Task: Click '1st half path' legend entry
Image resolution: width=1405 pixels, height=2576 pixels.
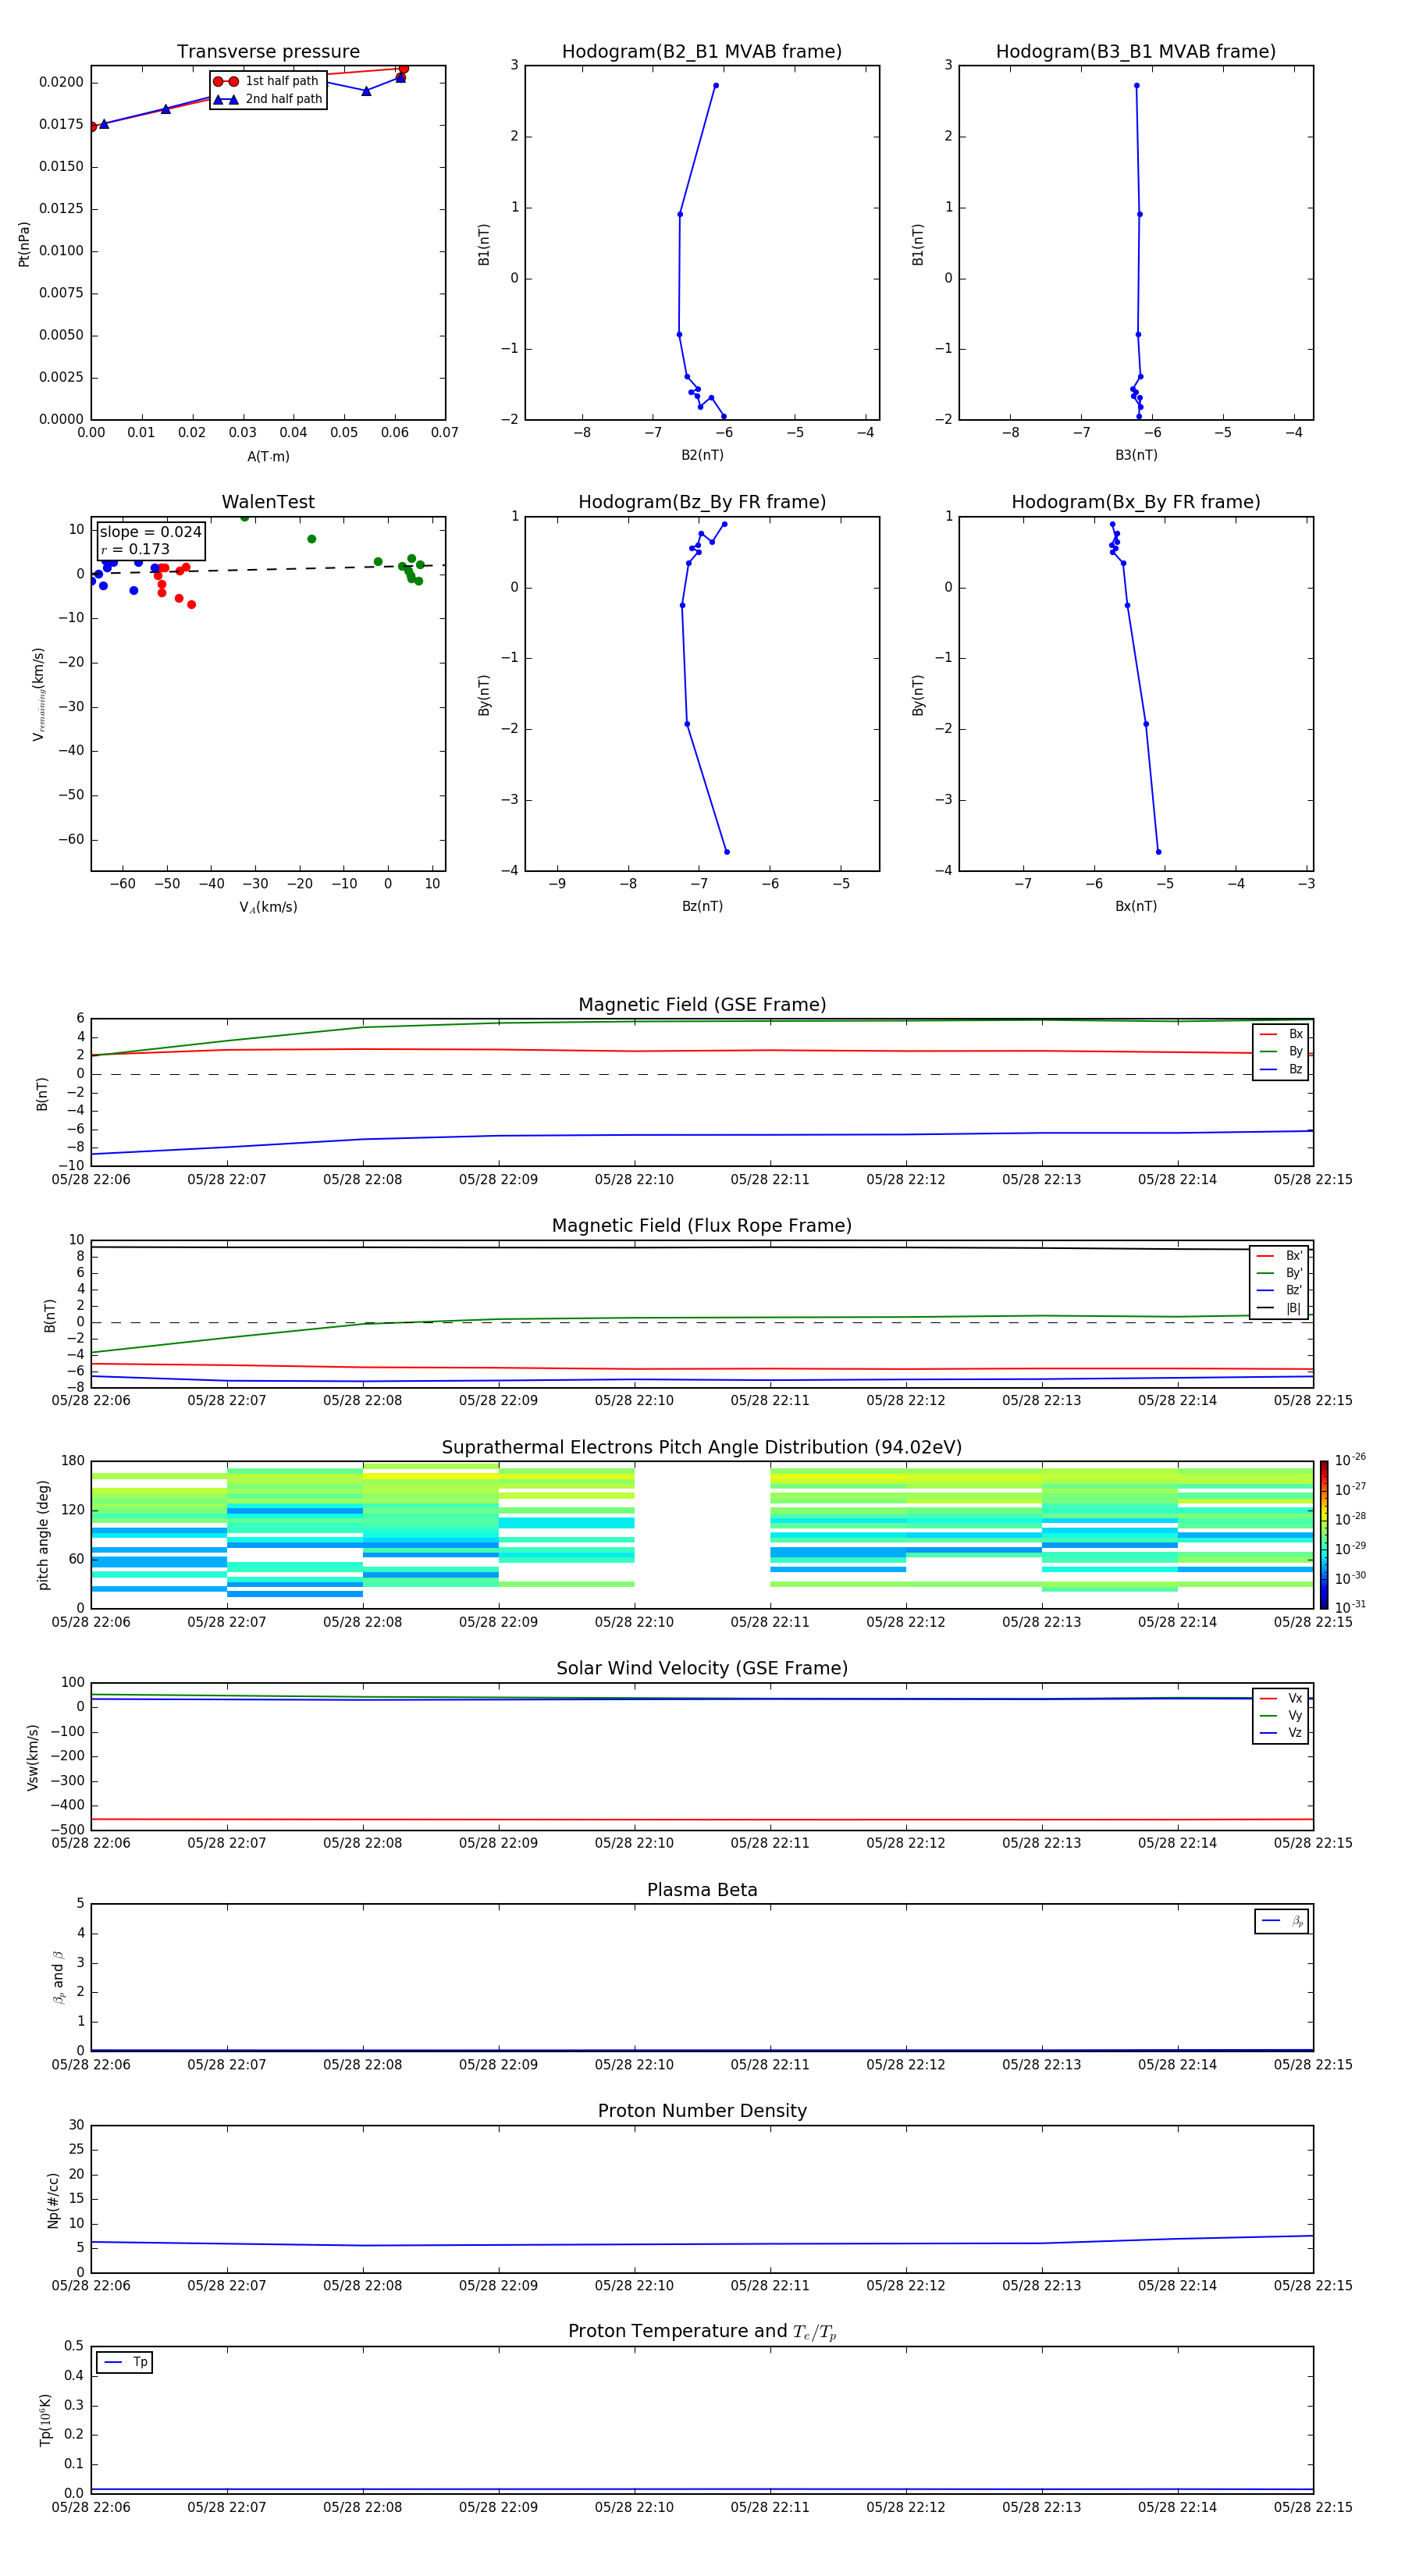Action: [x=266, y=81]
